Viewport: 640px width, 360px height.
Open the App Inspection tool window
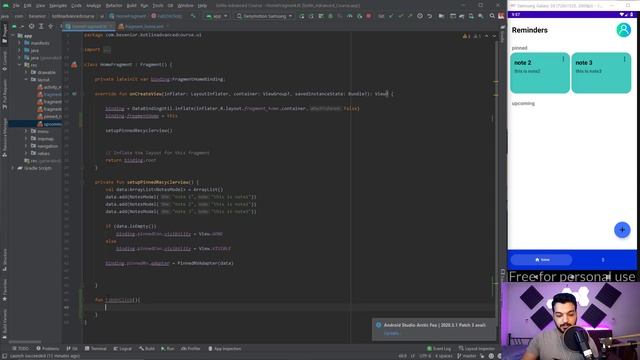(x=225, y=349)
